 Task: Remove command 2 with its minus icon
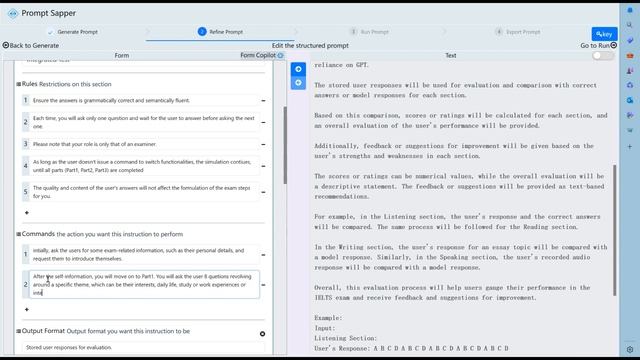[263, 284]
